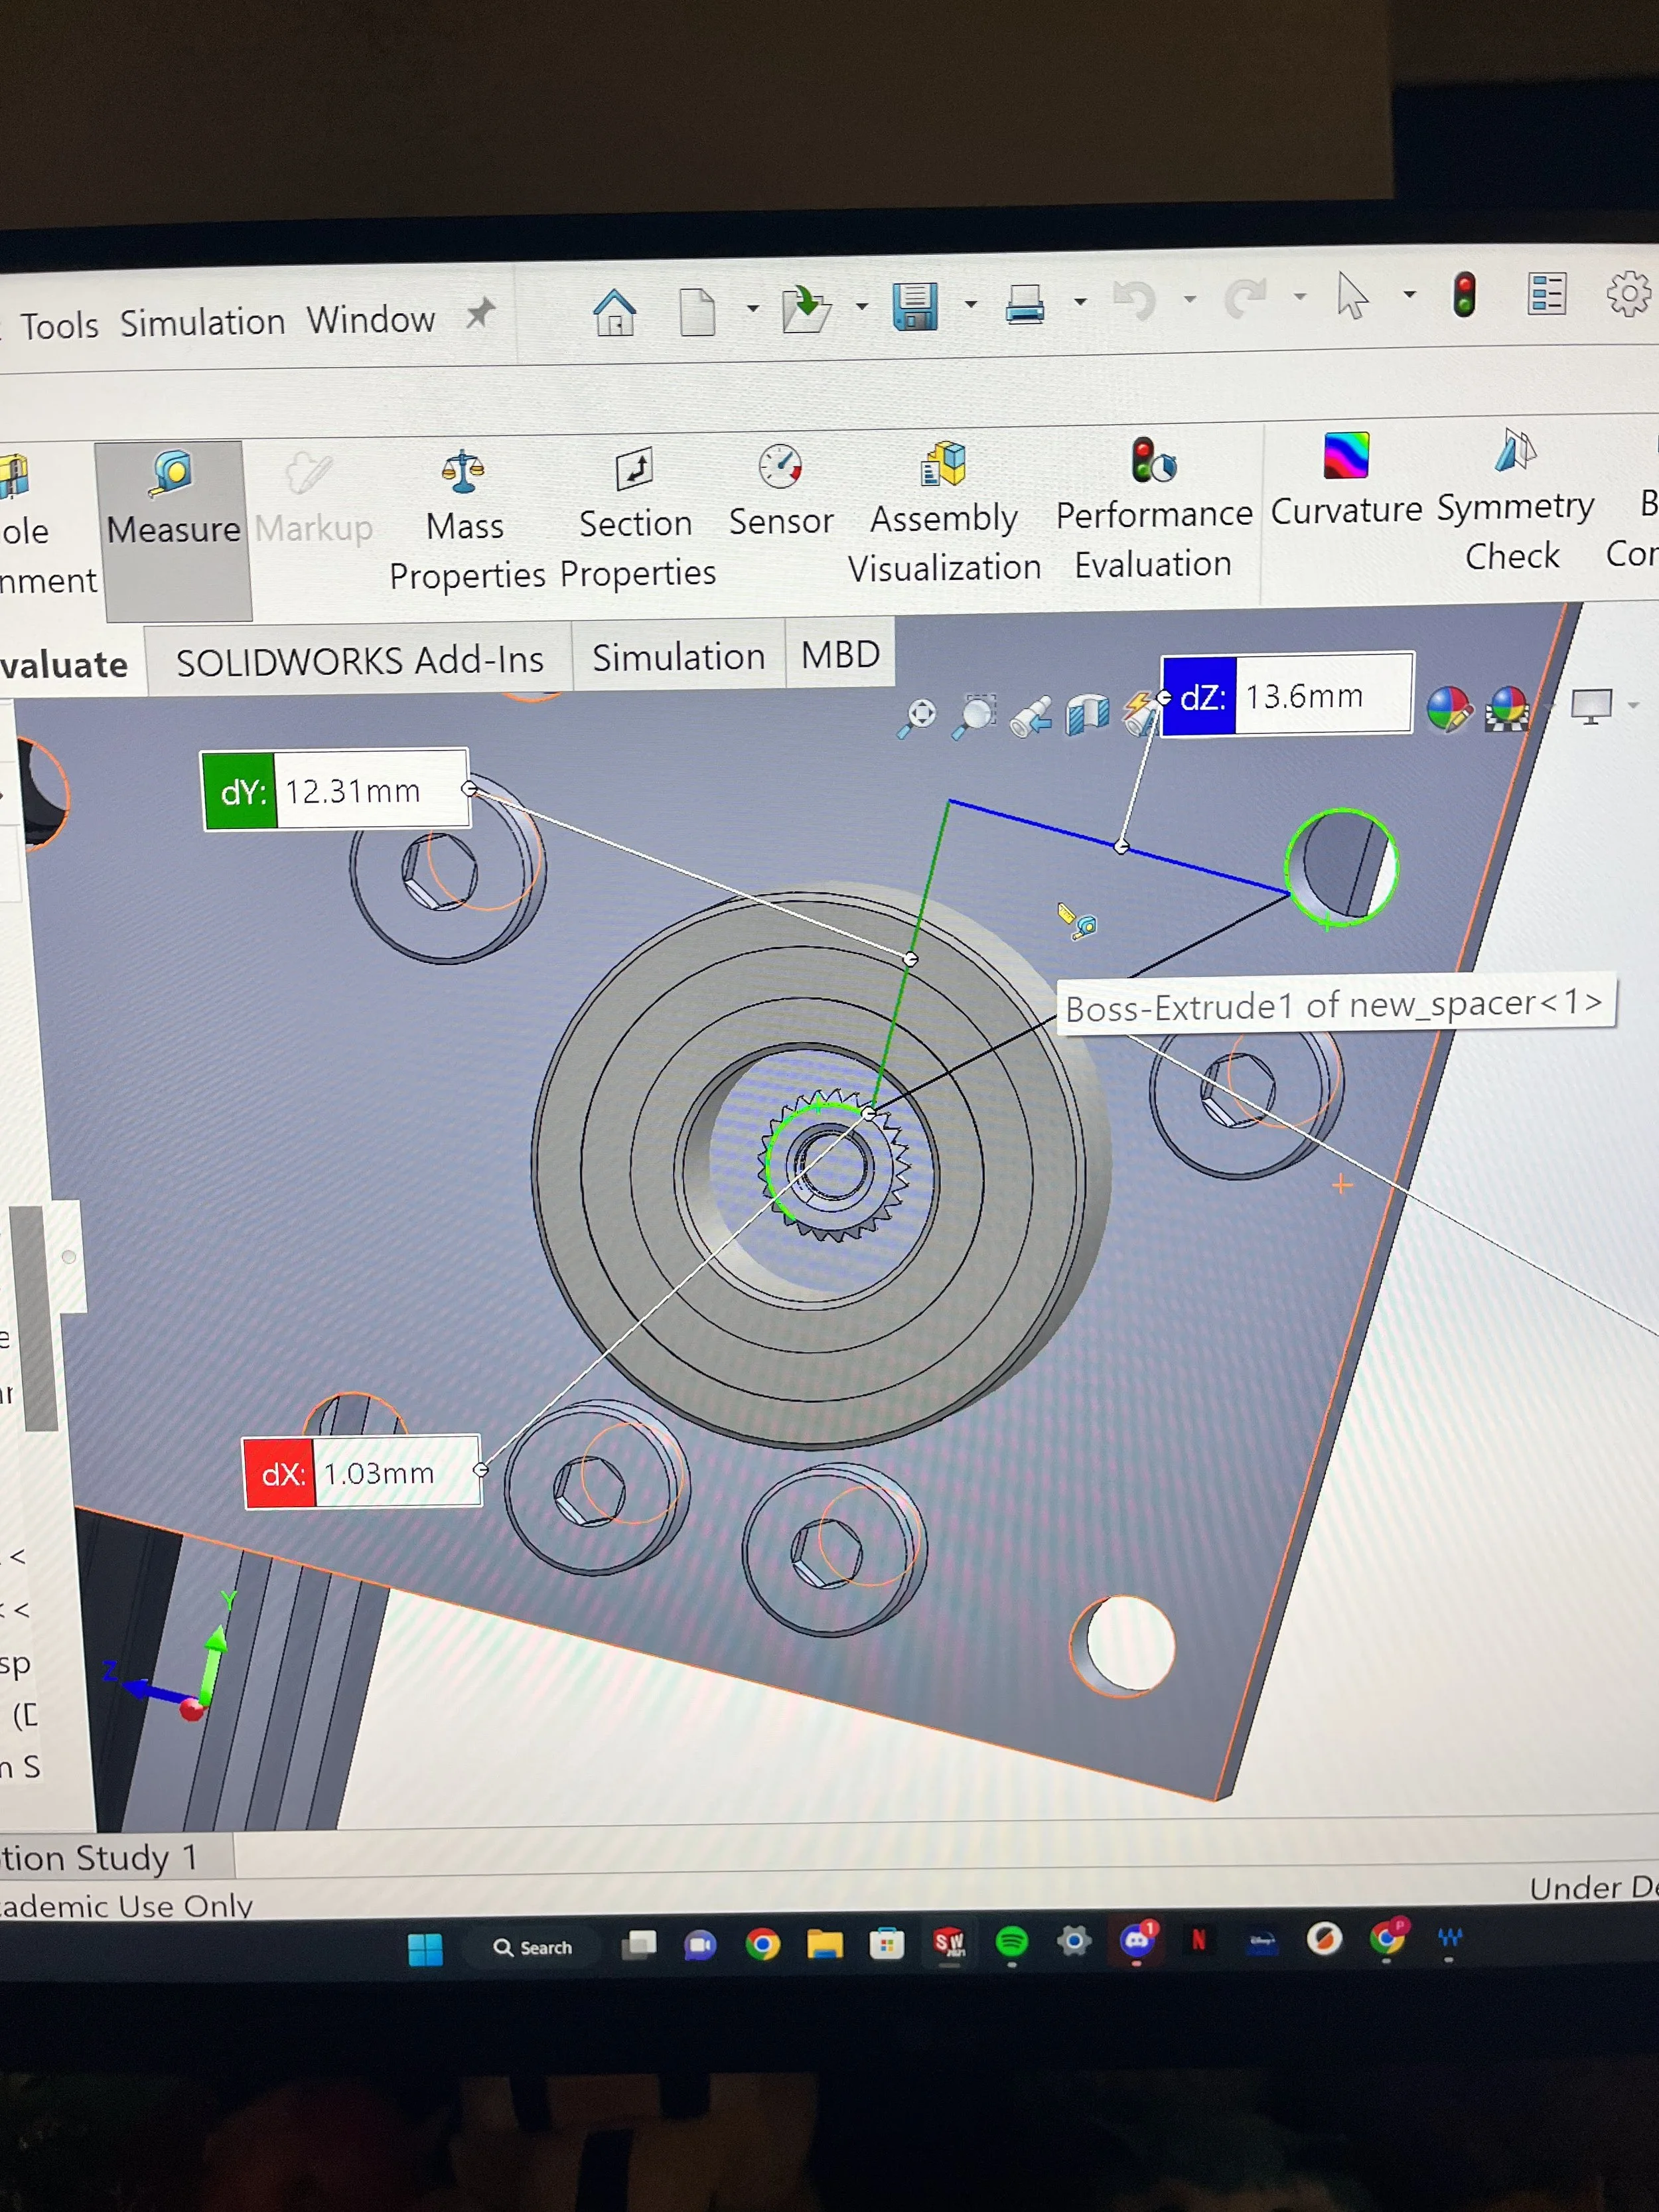This screenshot has width=1659, height=2212.
Task: Open the Print dropdown arrow
Action: point(1080,301)
